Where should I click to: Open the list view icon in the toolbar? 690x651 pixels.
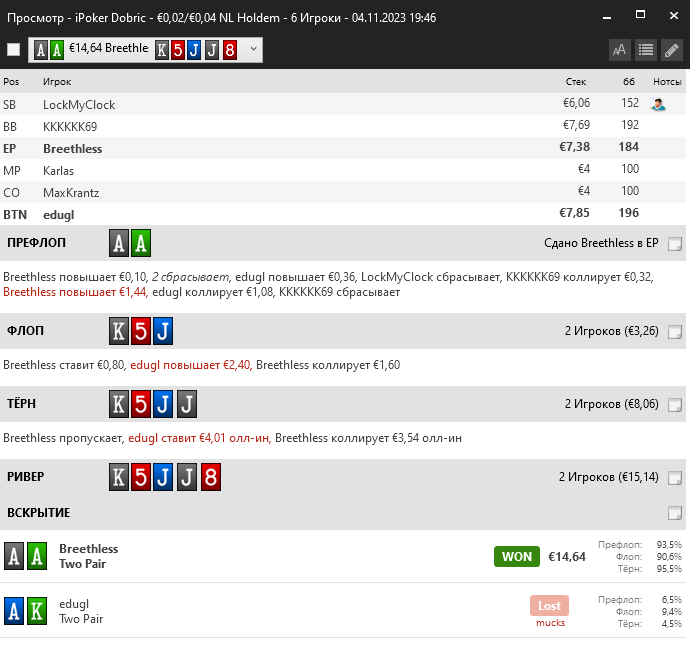click(646, 50)
